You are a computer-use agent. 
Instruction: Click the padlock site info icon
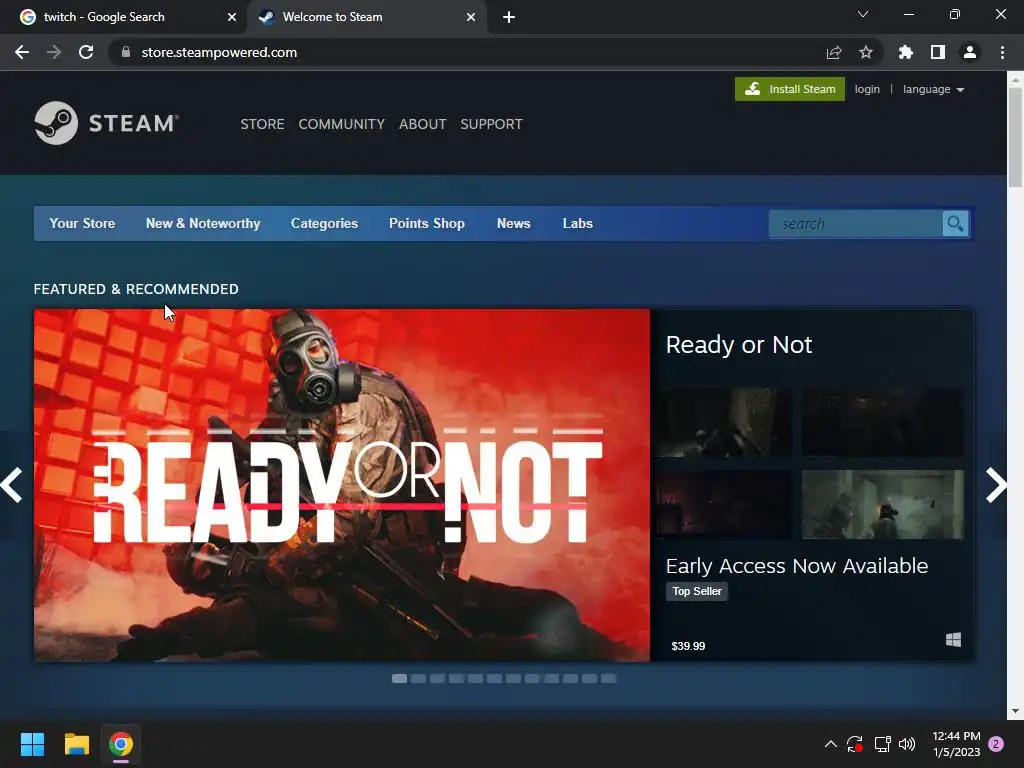pos(126,52)
